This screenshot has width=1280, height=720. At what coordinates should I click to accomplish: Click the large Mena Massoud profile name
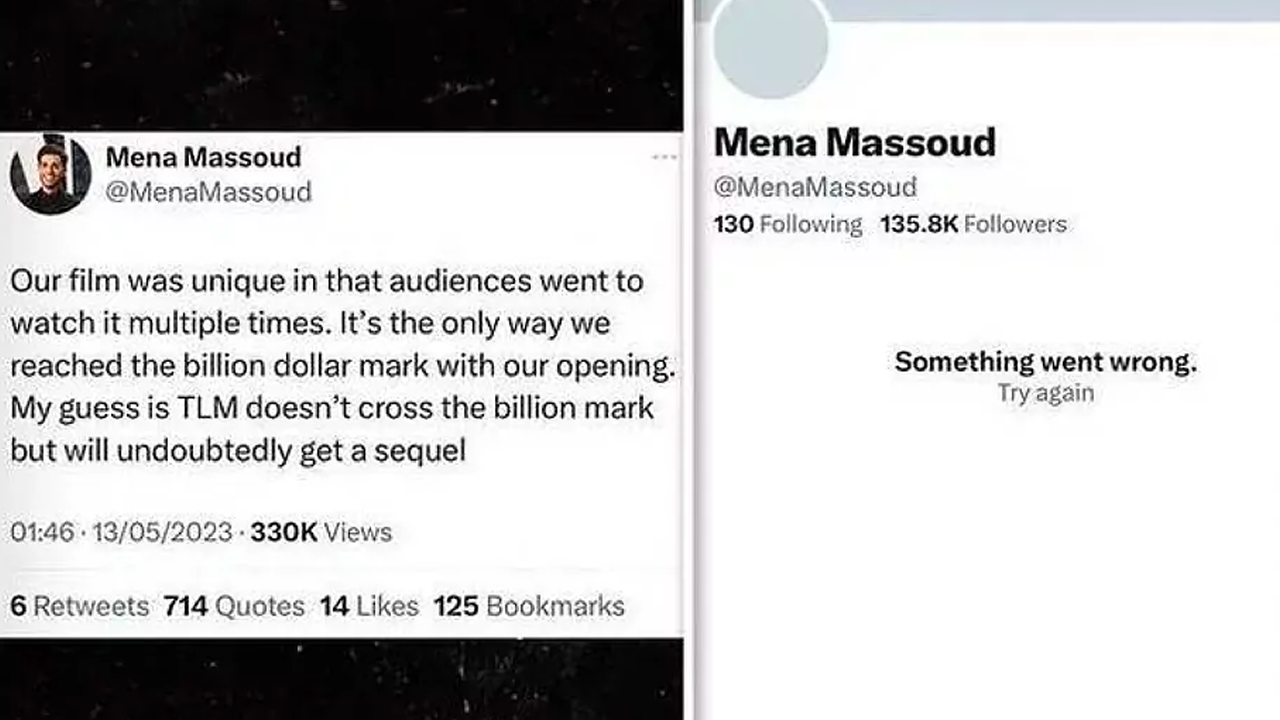tap(855, 143)
